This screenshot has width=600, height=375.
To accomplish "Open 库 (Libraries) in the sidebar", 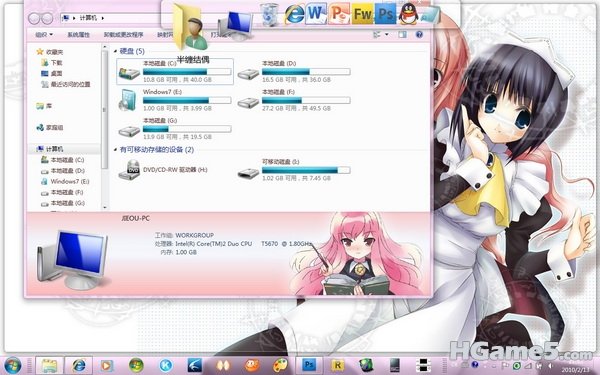I will click(x=44, y=106).
